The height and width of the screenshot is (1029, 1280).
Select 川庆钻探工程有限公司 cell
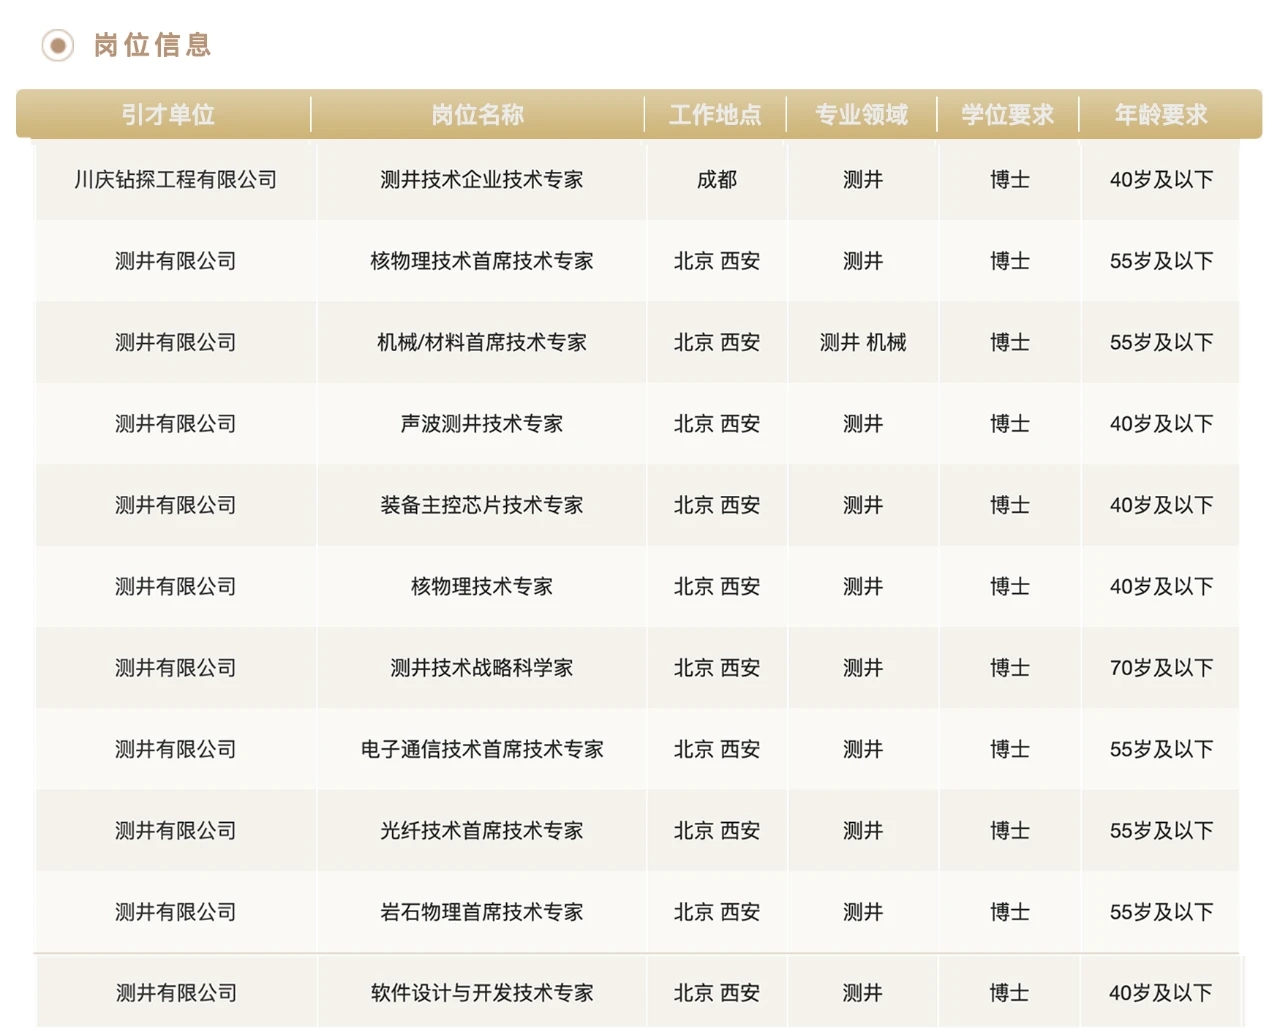[x=176, y=180]
